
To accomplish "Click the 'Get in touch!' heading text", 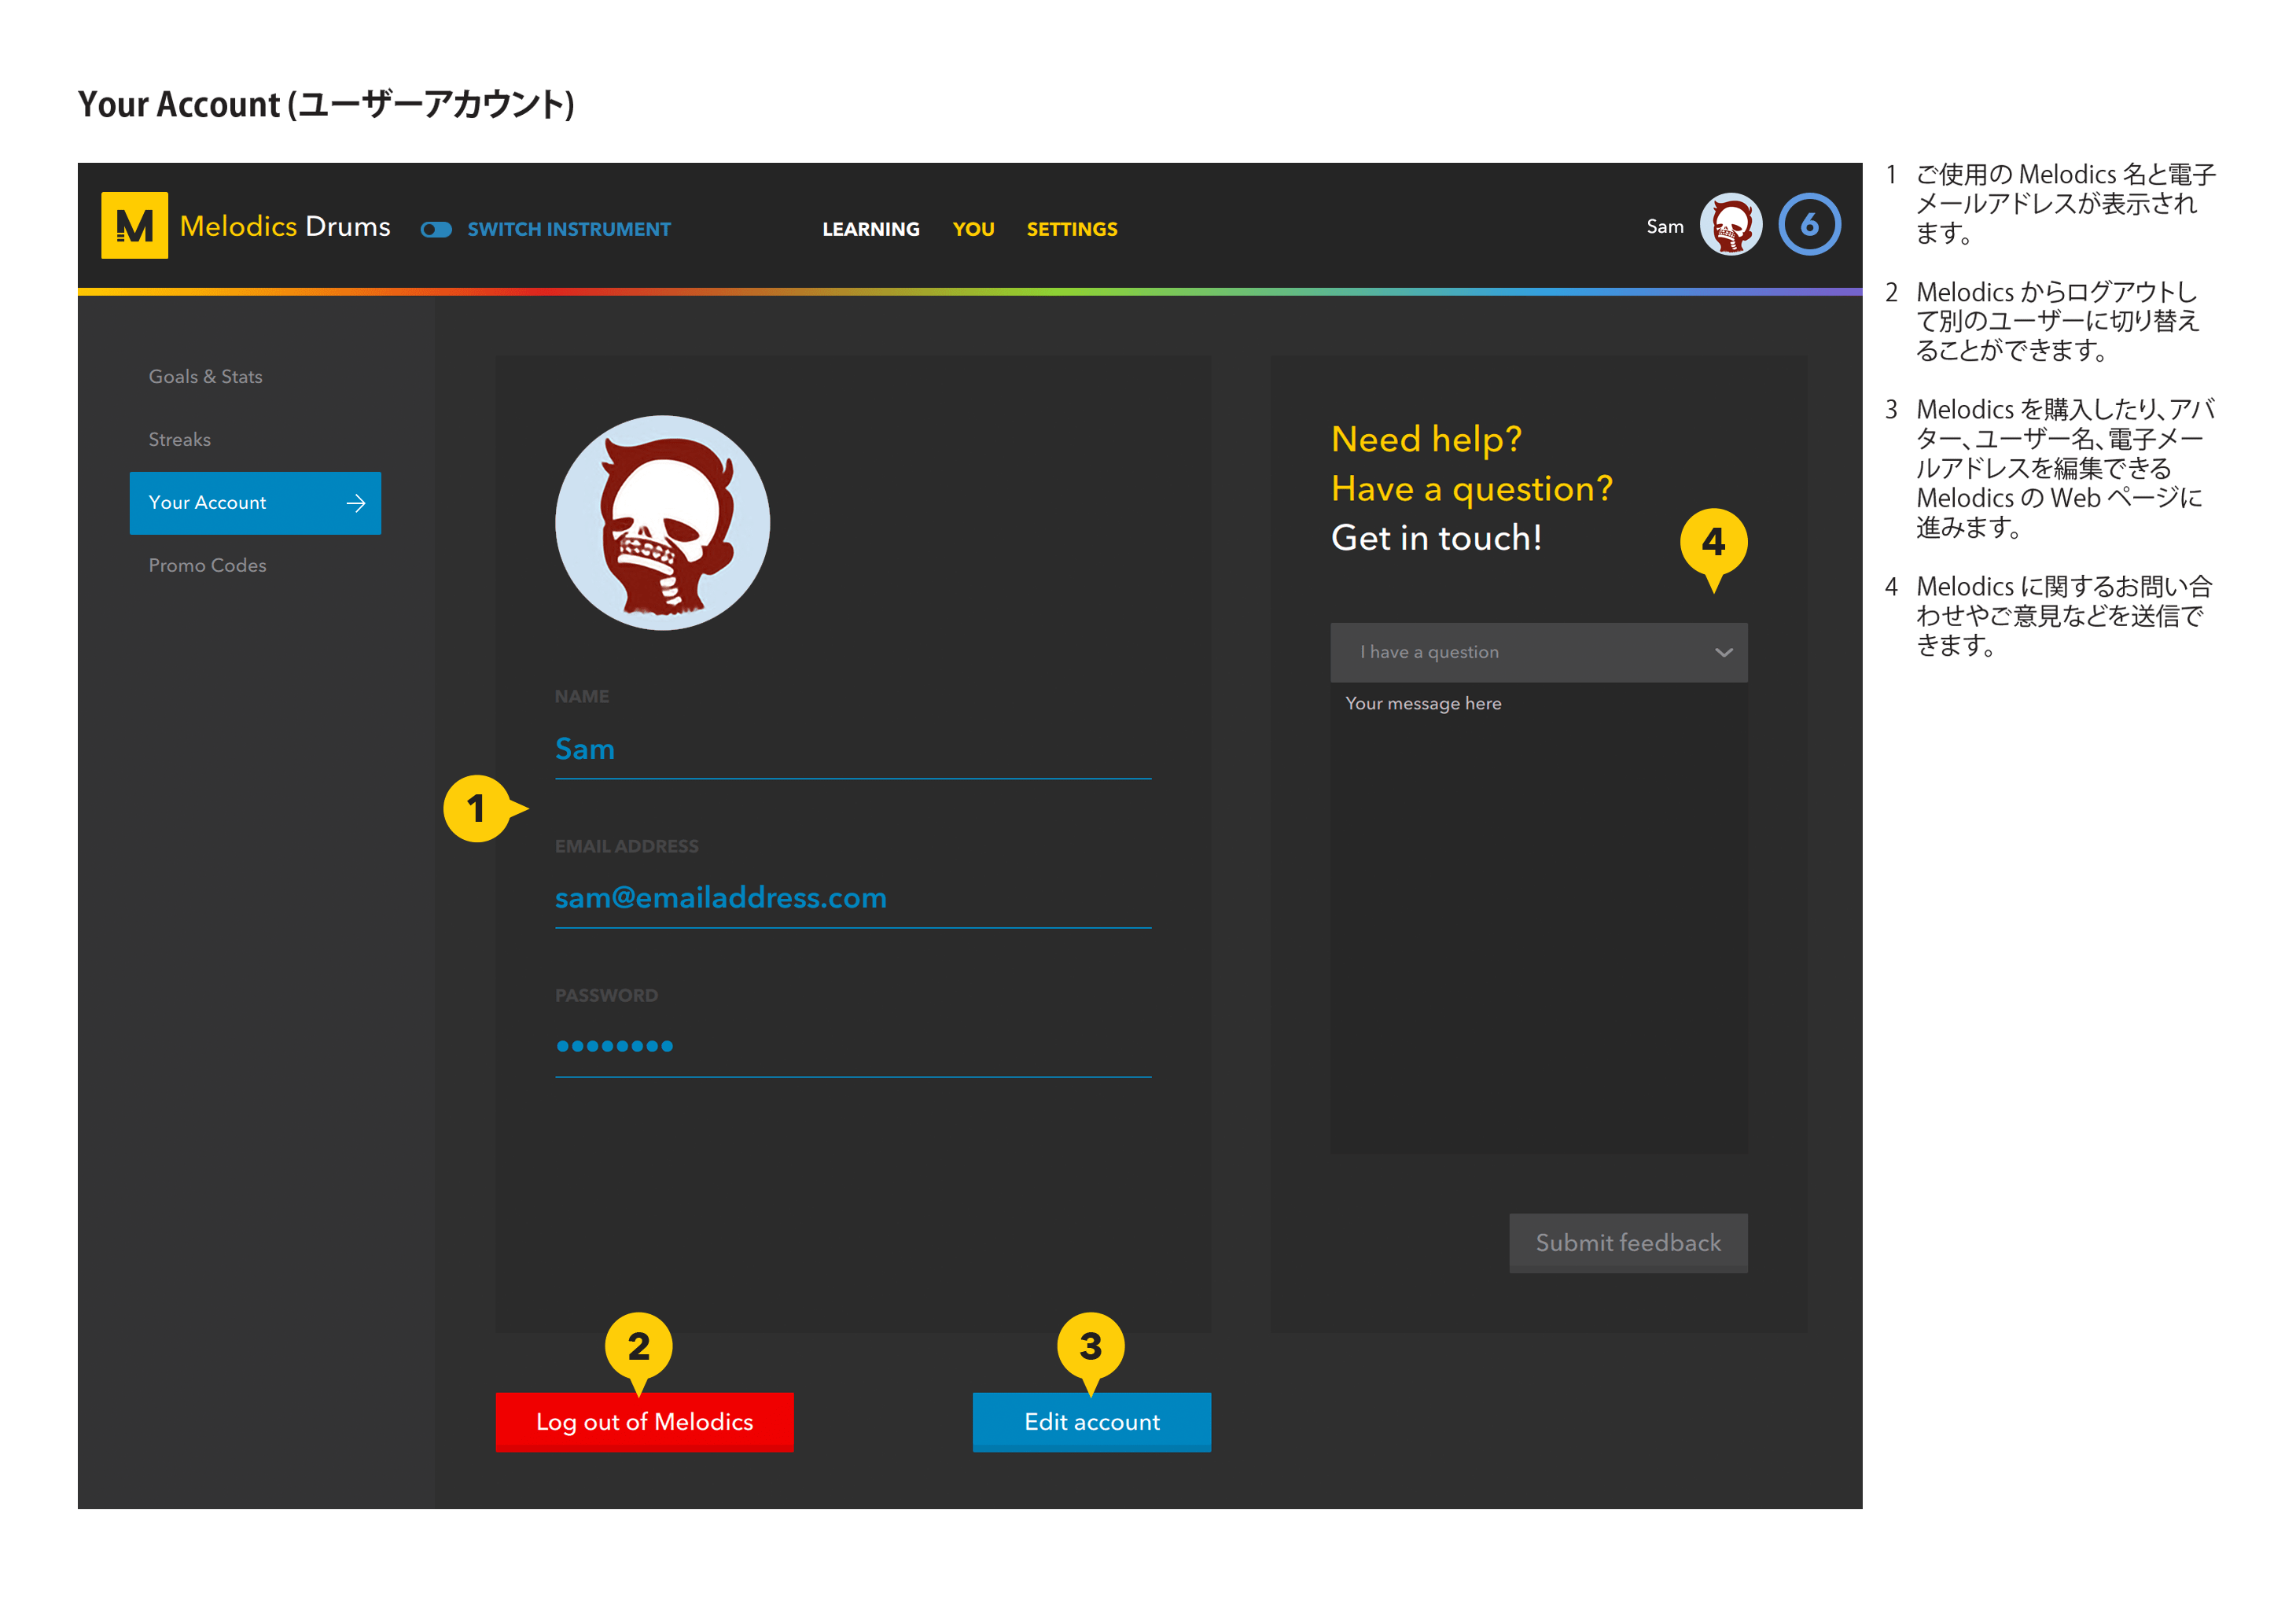I will click(1436, 538).
